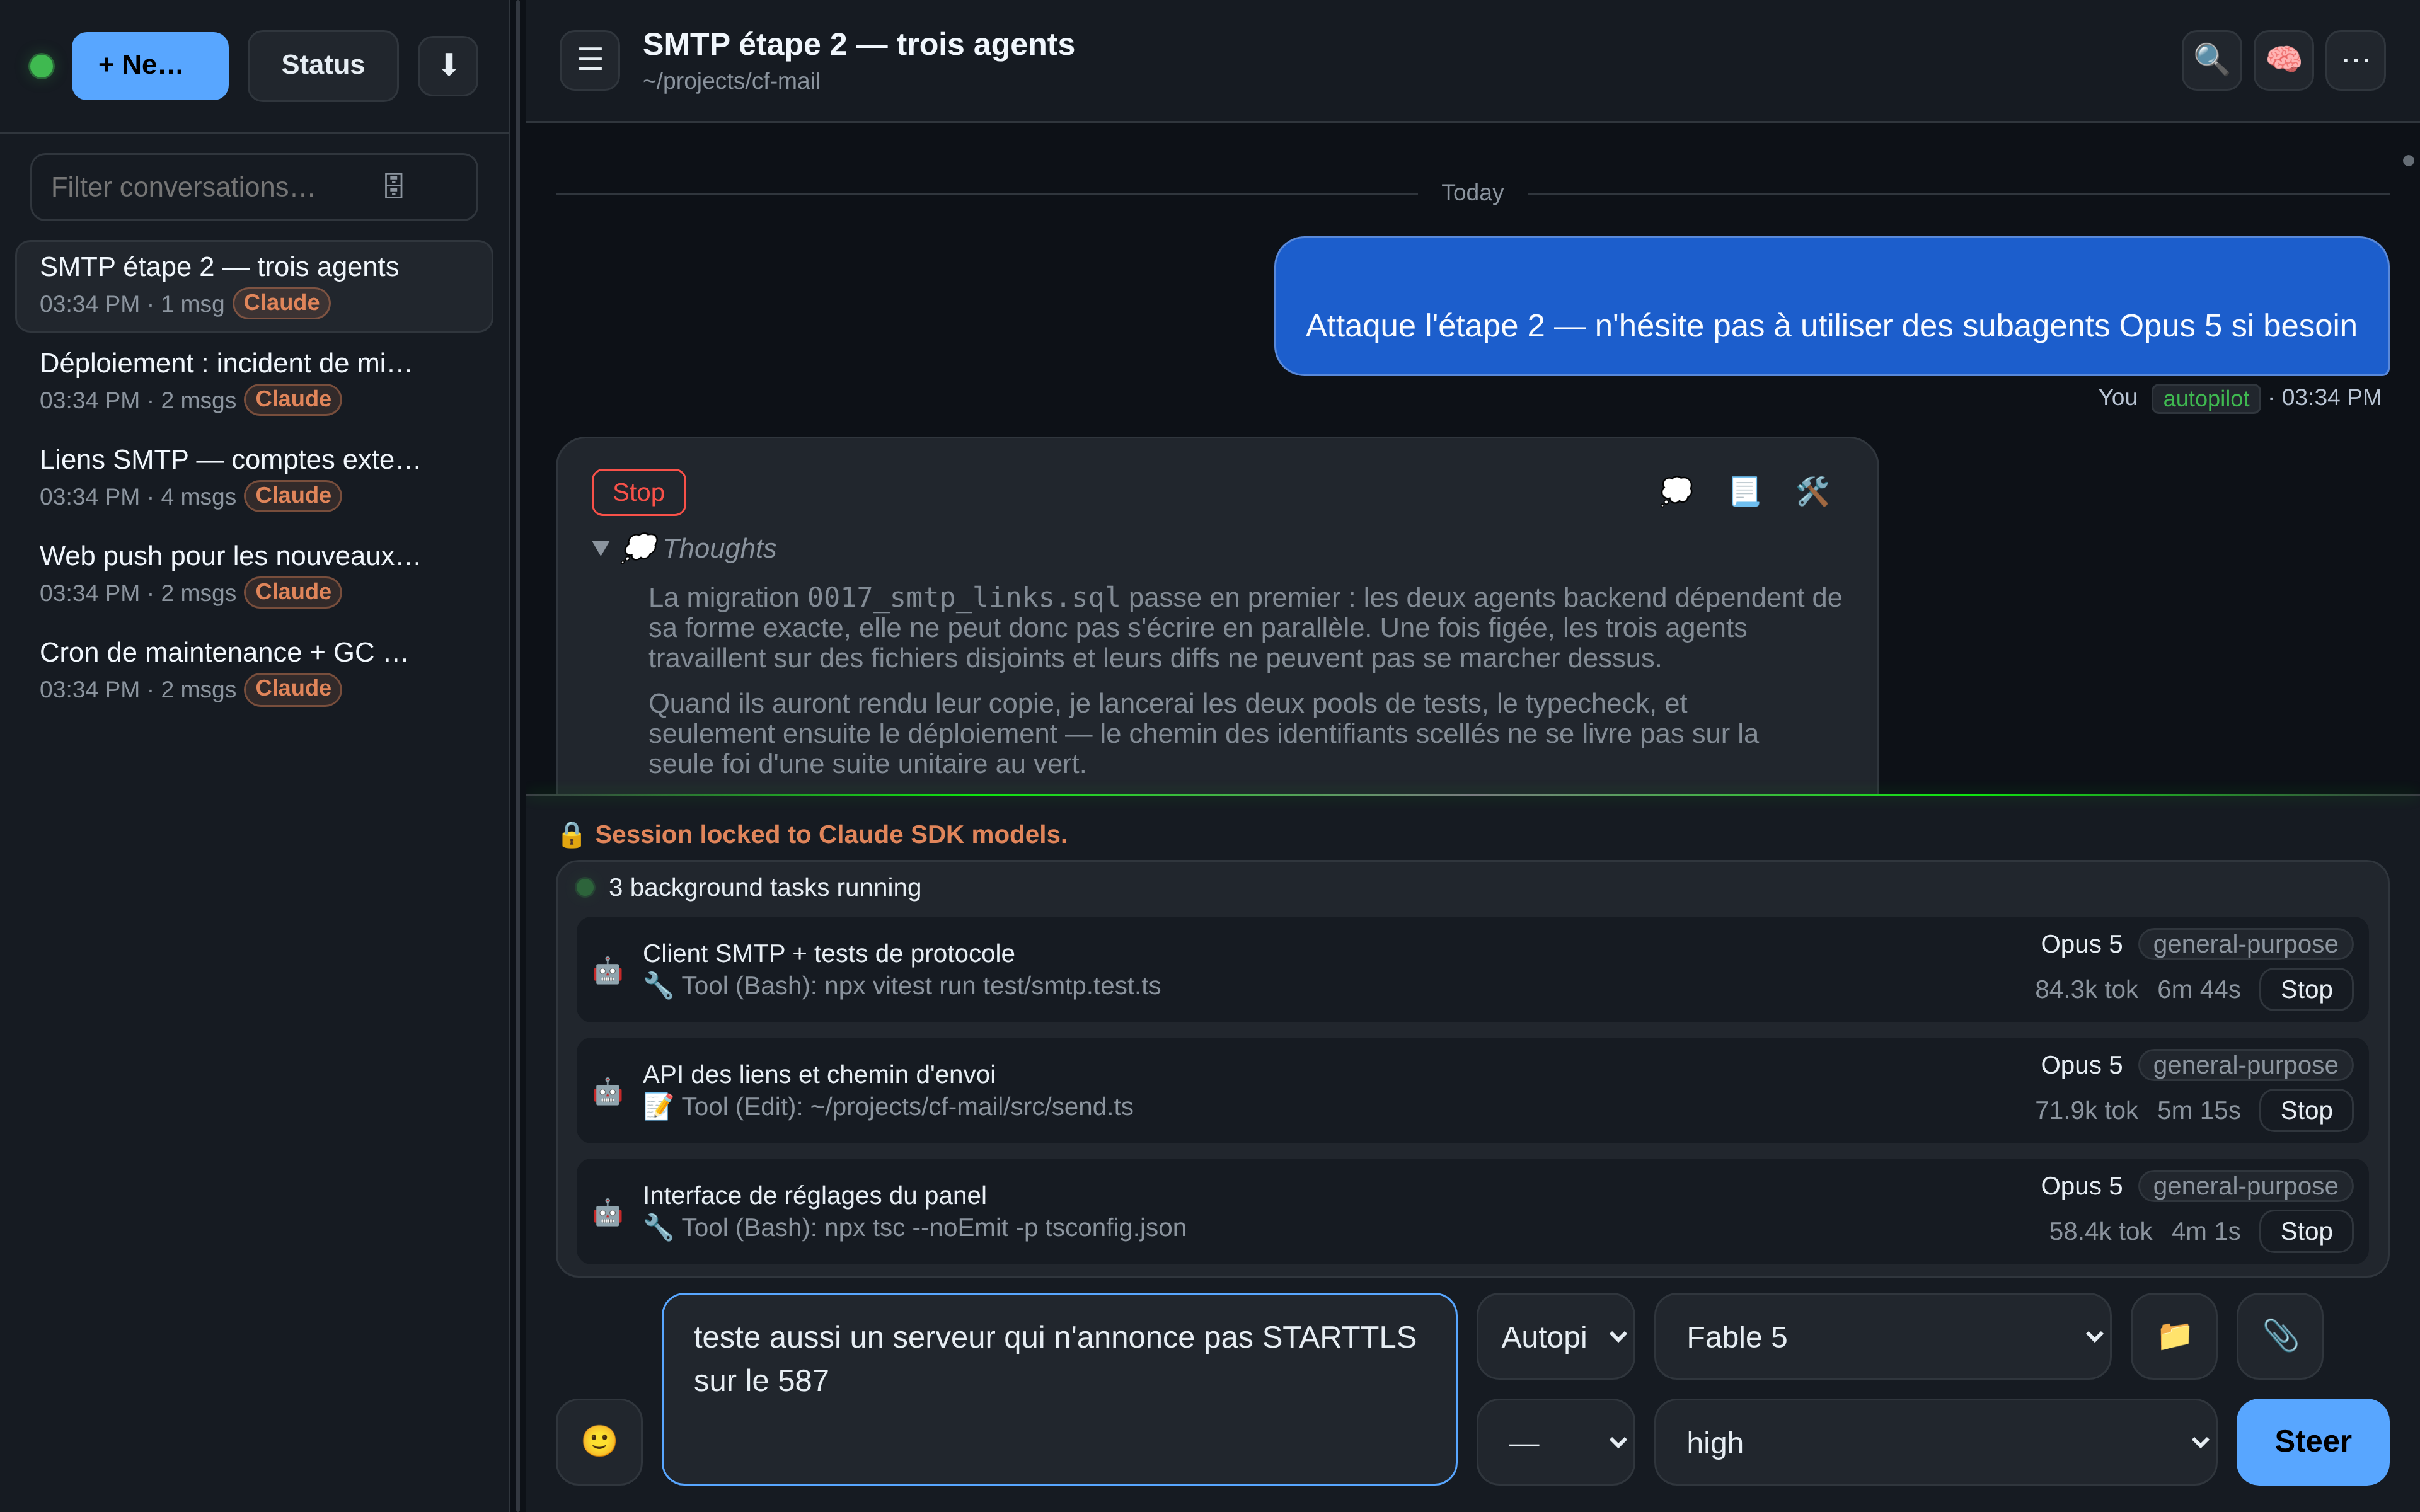Stop the Client SMTP + tests task
Screen dimensions: 2420x1512
(2306, 989)
